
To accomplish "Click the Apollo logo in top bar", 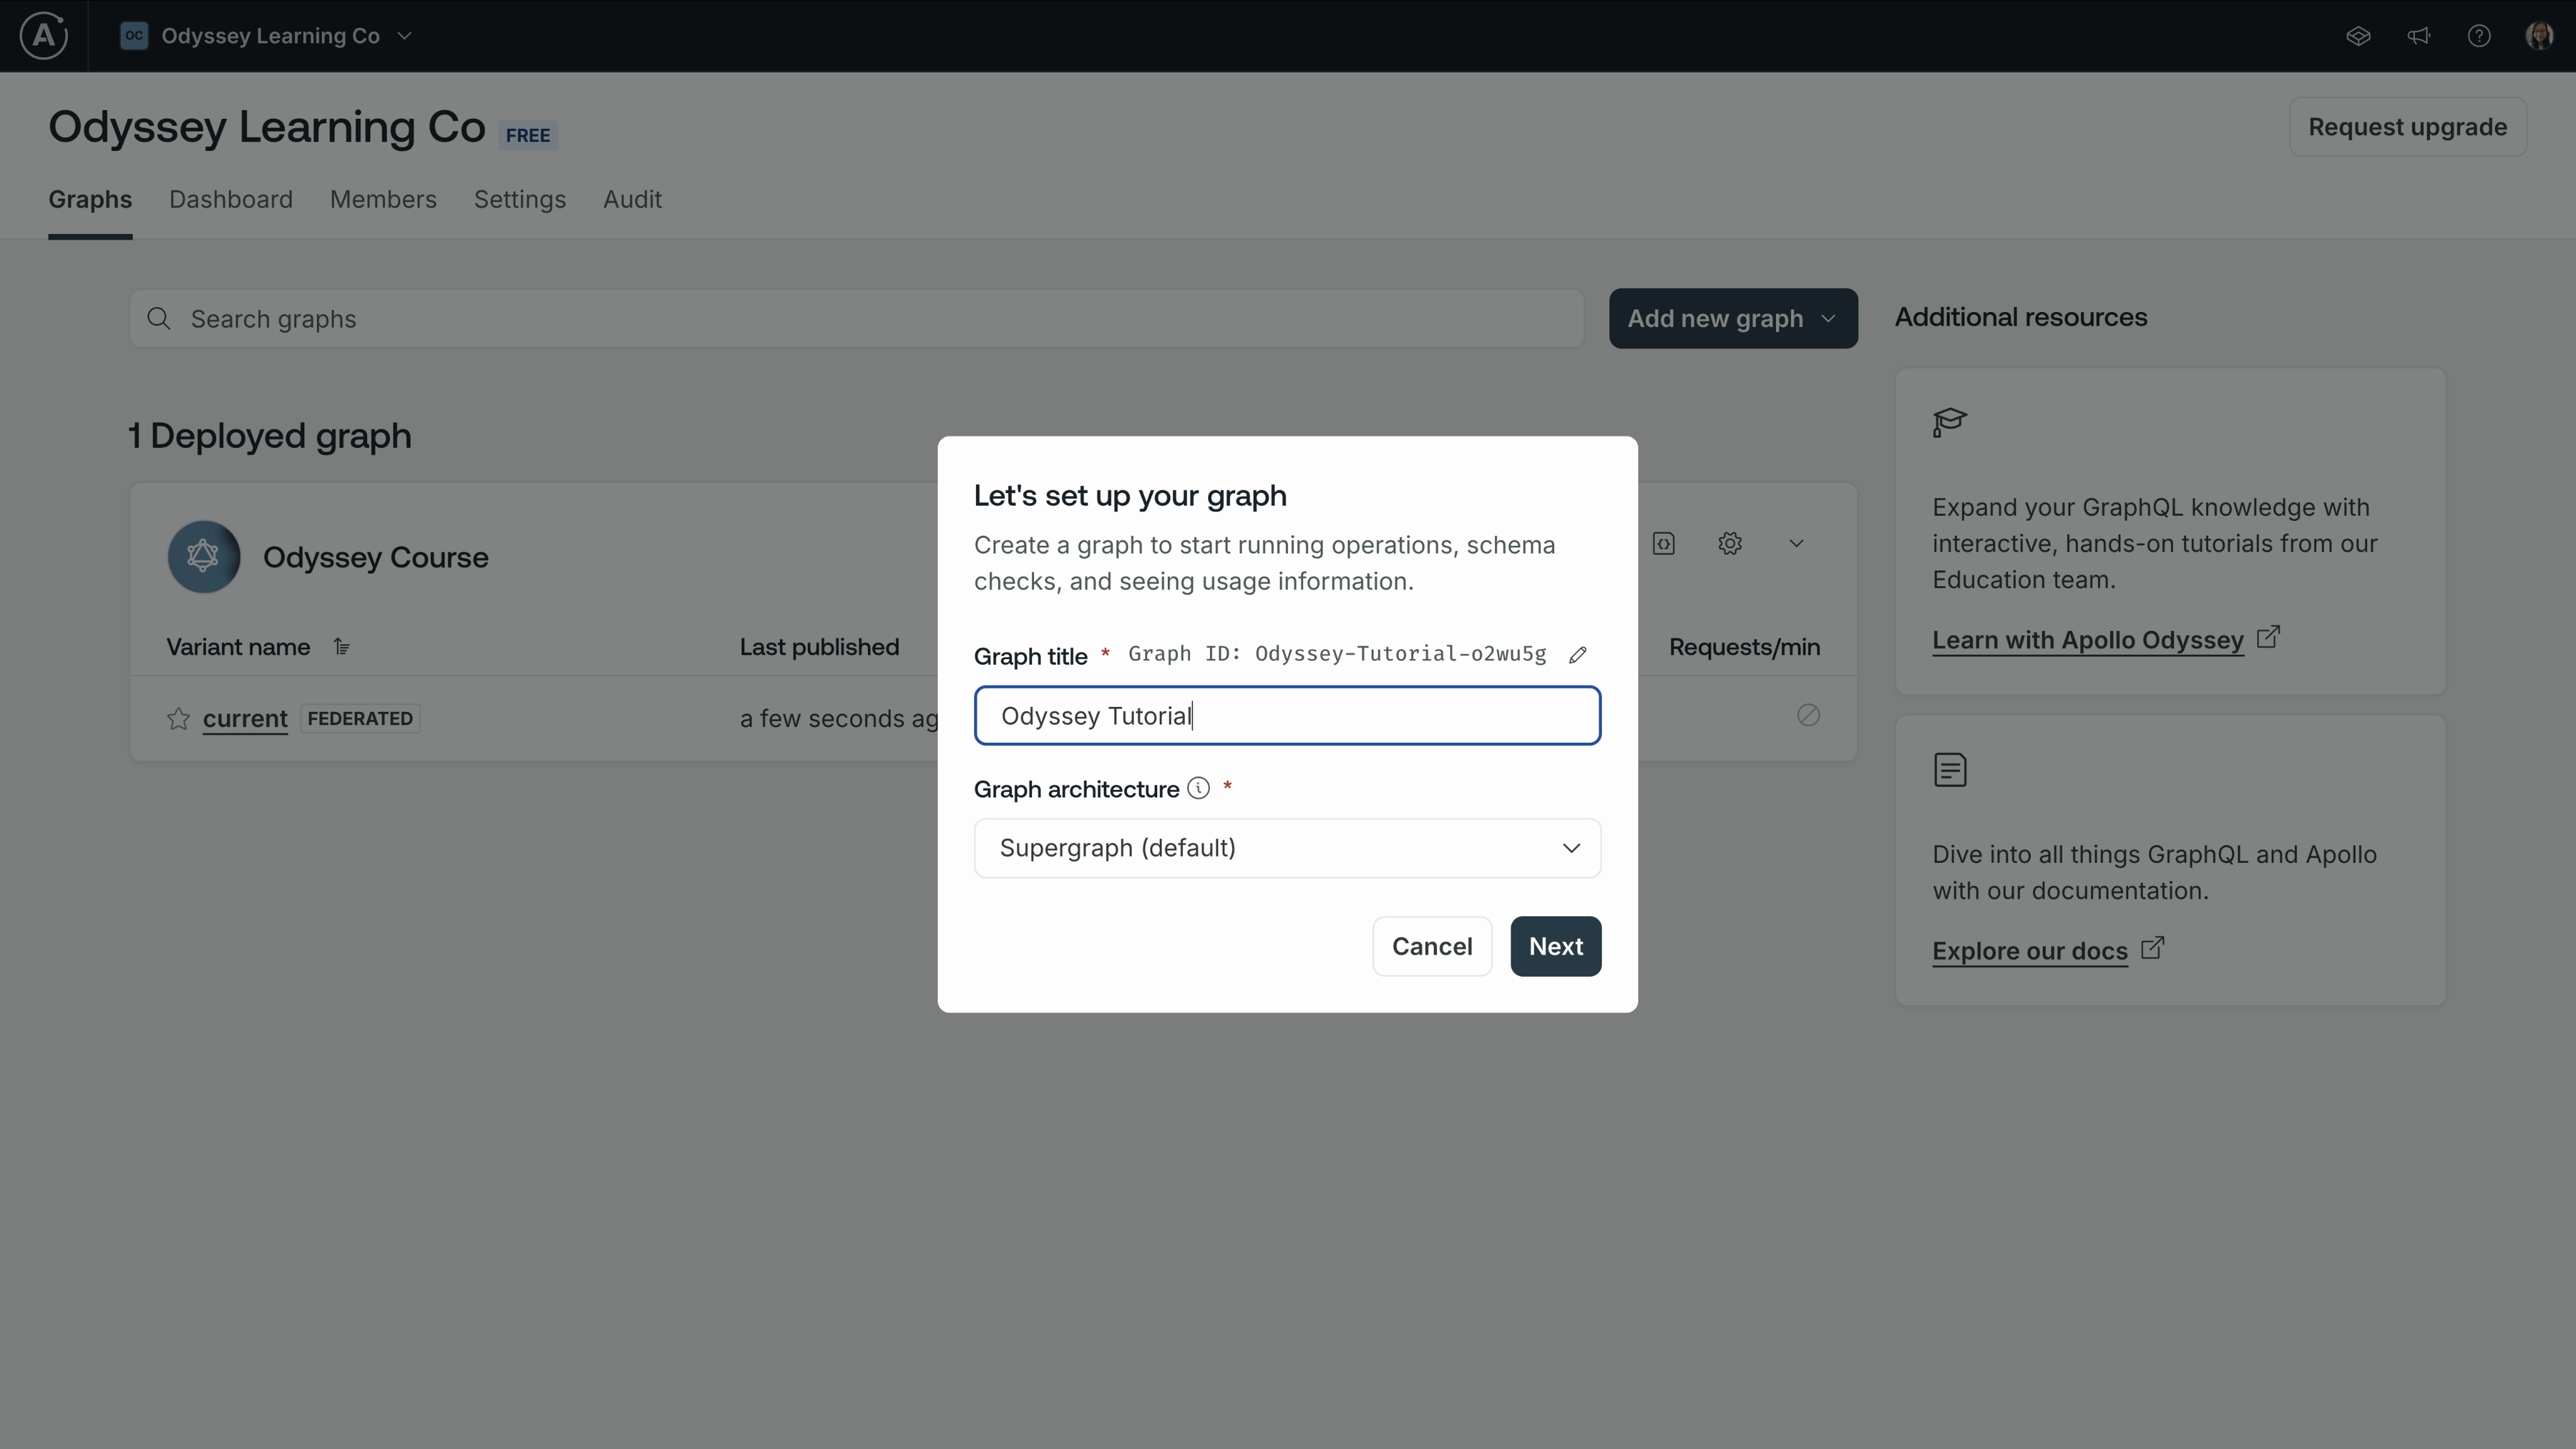I will click(x=44, y=36).
